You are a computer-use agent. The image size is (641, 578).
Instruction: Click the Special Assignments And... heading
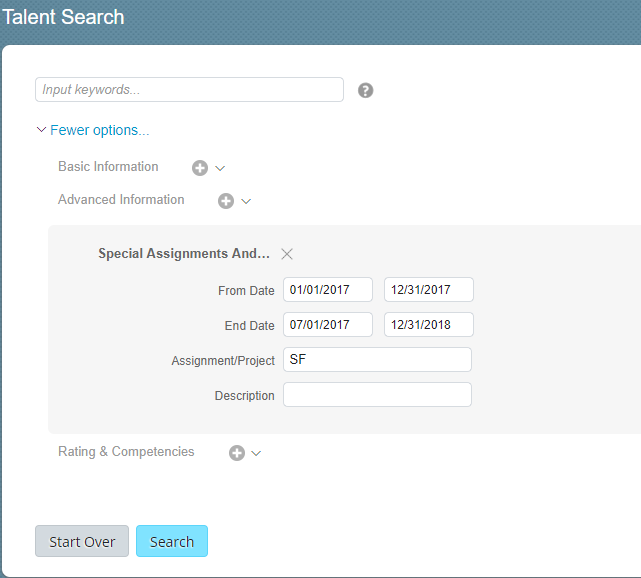[184, 253]
